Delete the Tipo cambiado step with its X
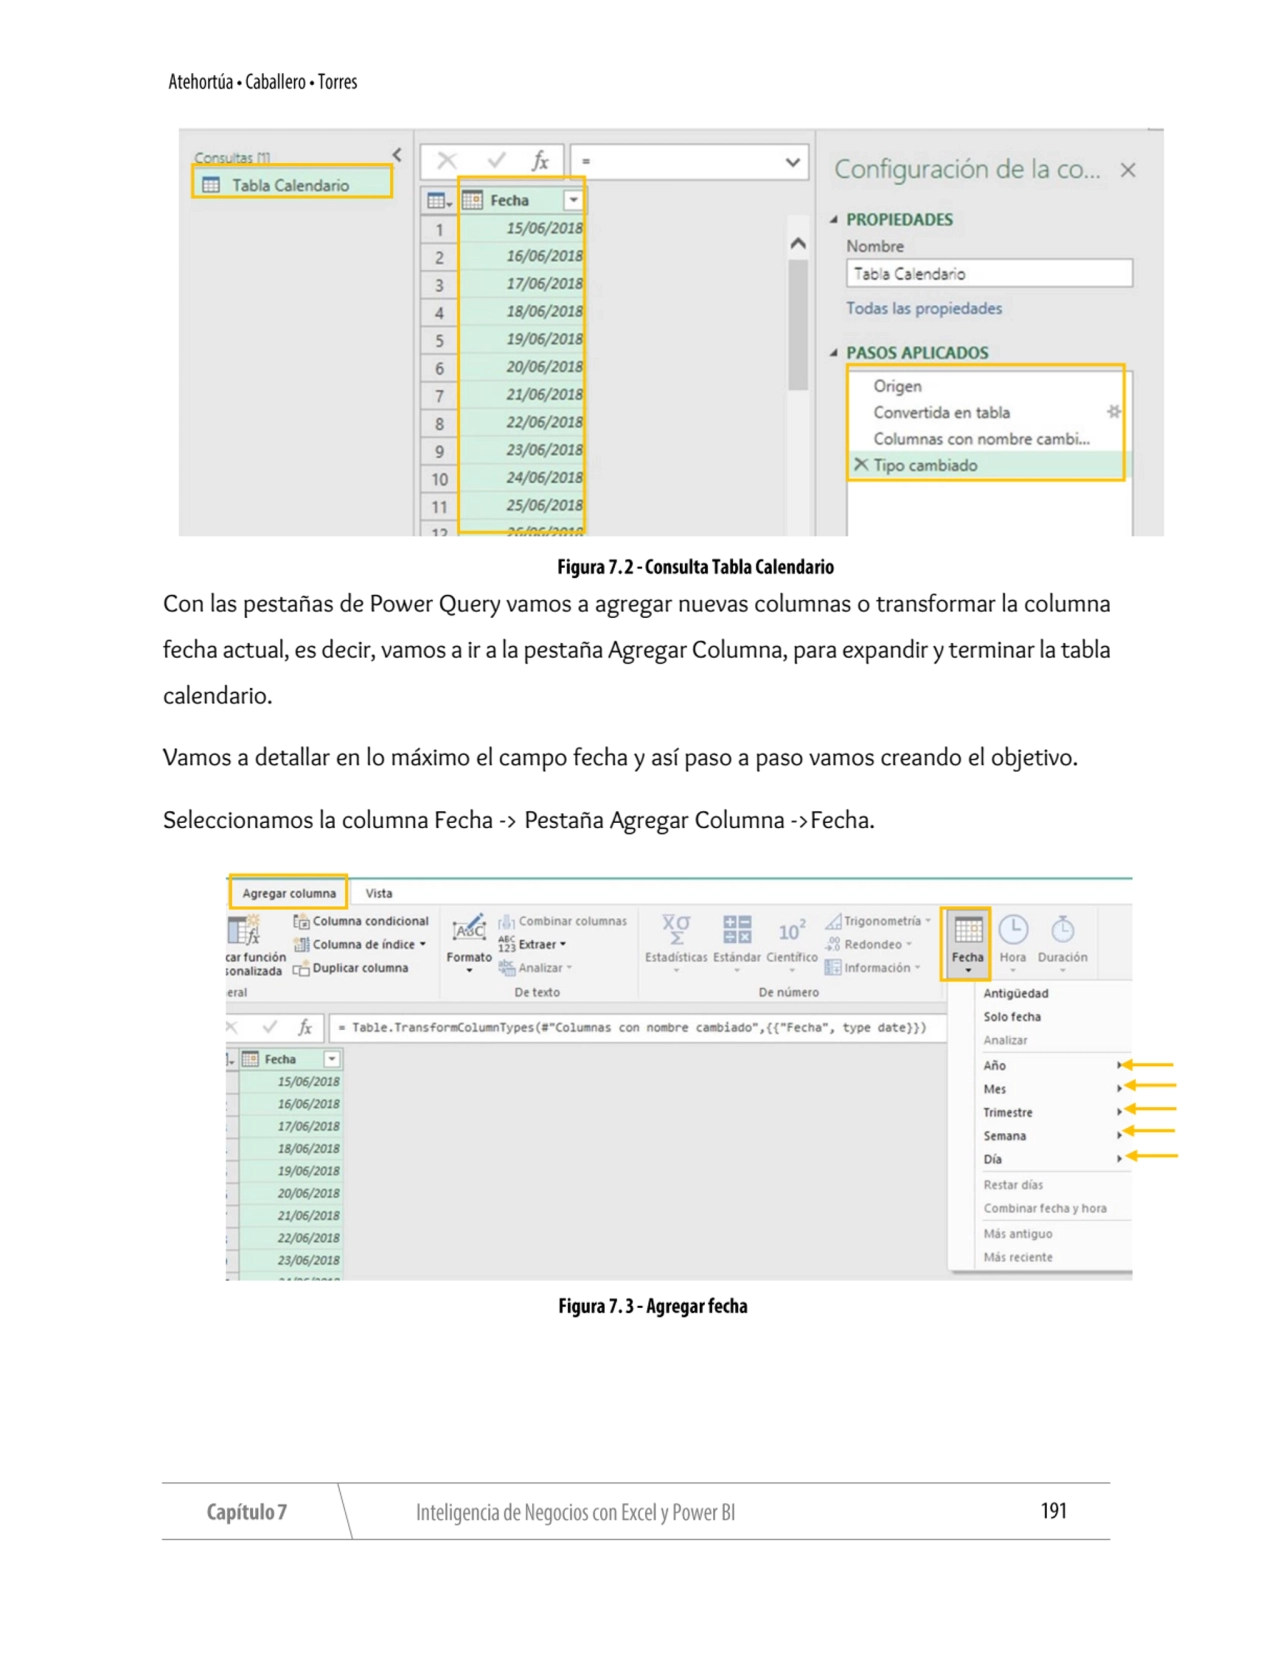The height and width of the screenshot is (1656, 1280). coord(860,465)
